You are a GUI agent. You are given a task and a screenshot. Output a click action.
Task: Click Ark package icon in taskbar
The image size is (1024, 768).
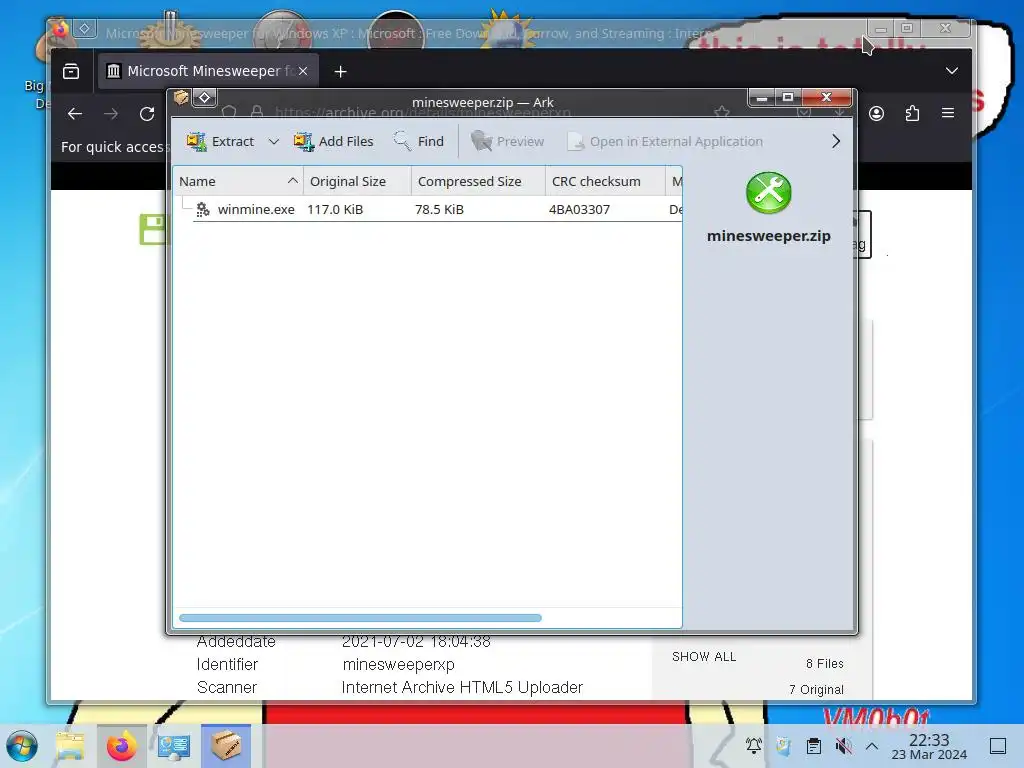226,746
